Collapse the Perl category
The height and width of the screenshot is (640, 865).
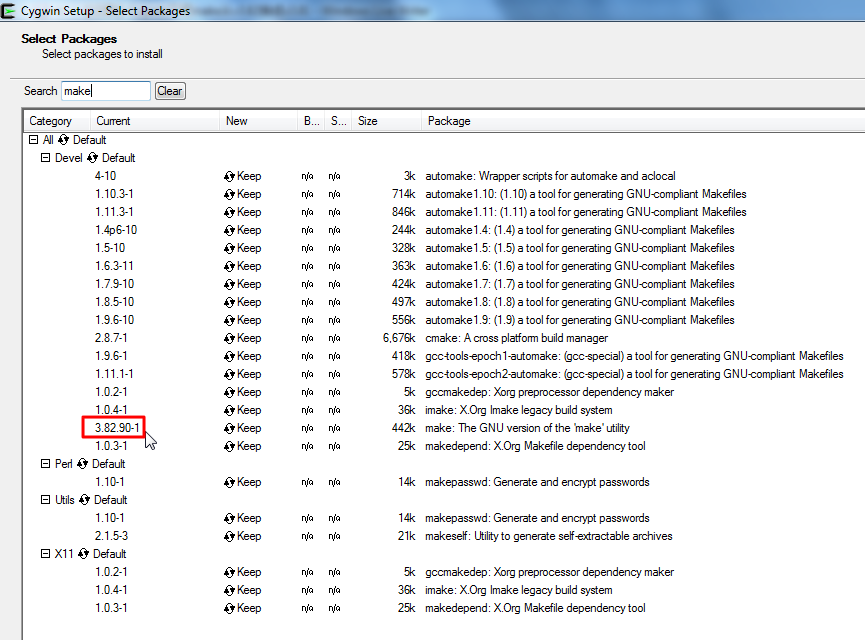coord(45,464)
